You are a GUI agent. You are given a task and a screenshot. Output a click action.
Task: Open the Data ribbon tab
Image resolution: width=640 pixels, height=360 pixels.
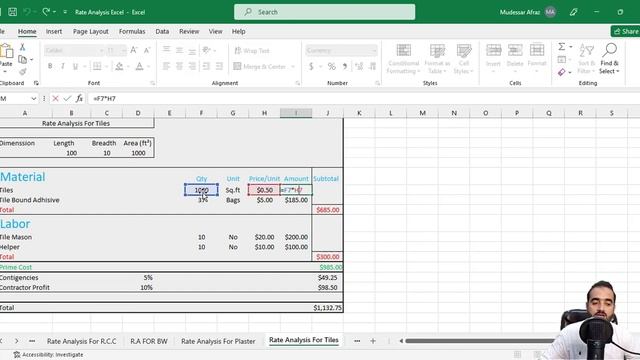[162, 31]
